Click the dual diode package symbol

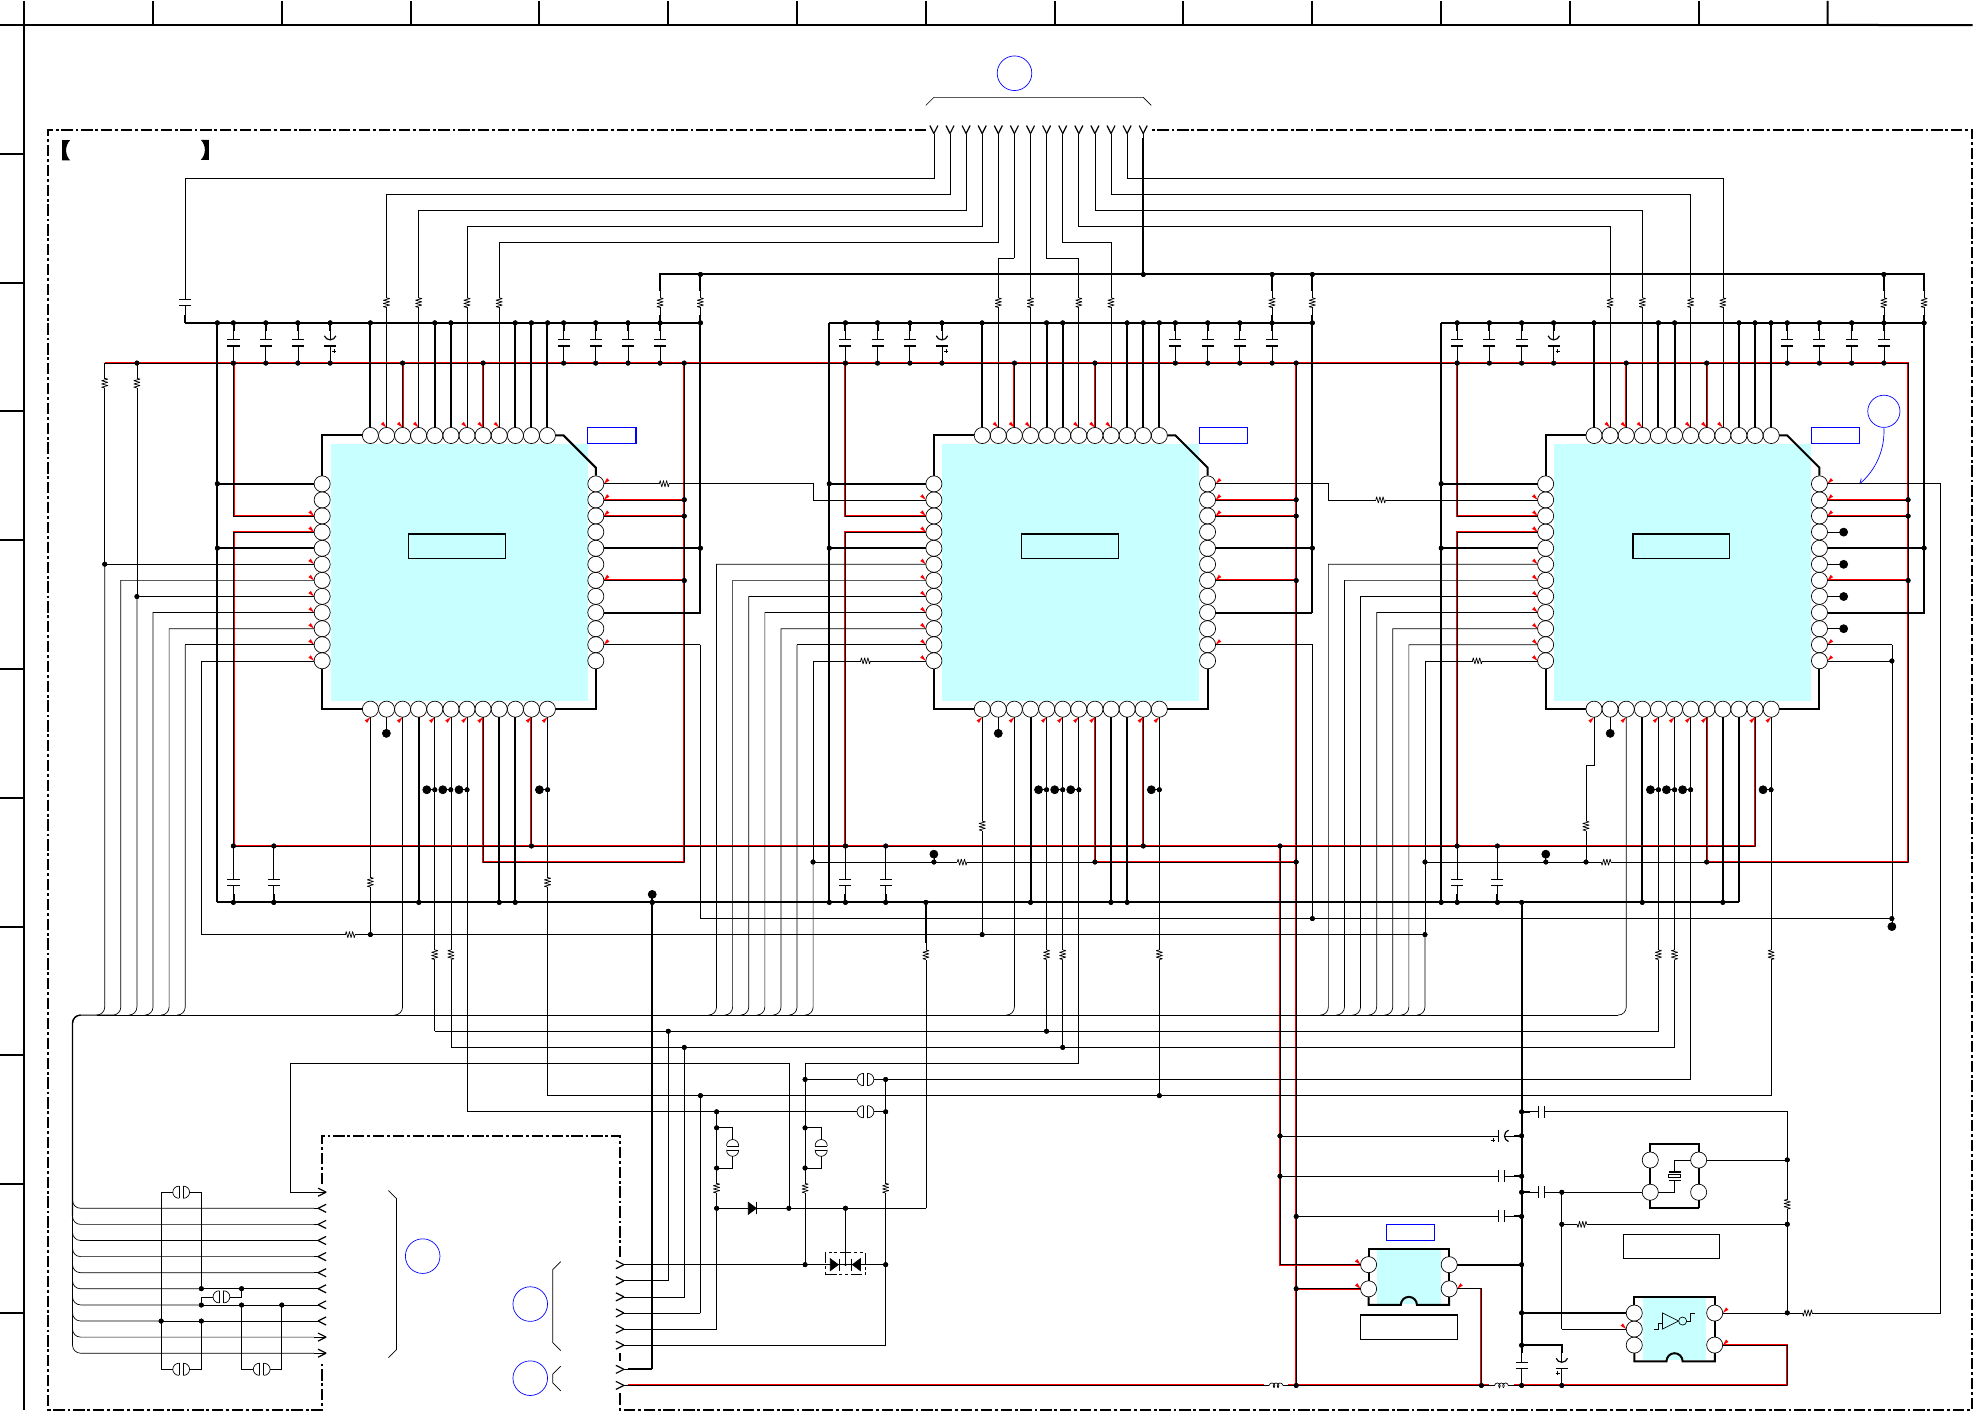(845, 1264)
